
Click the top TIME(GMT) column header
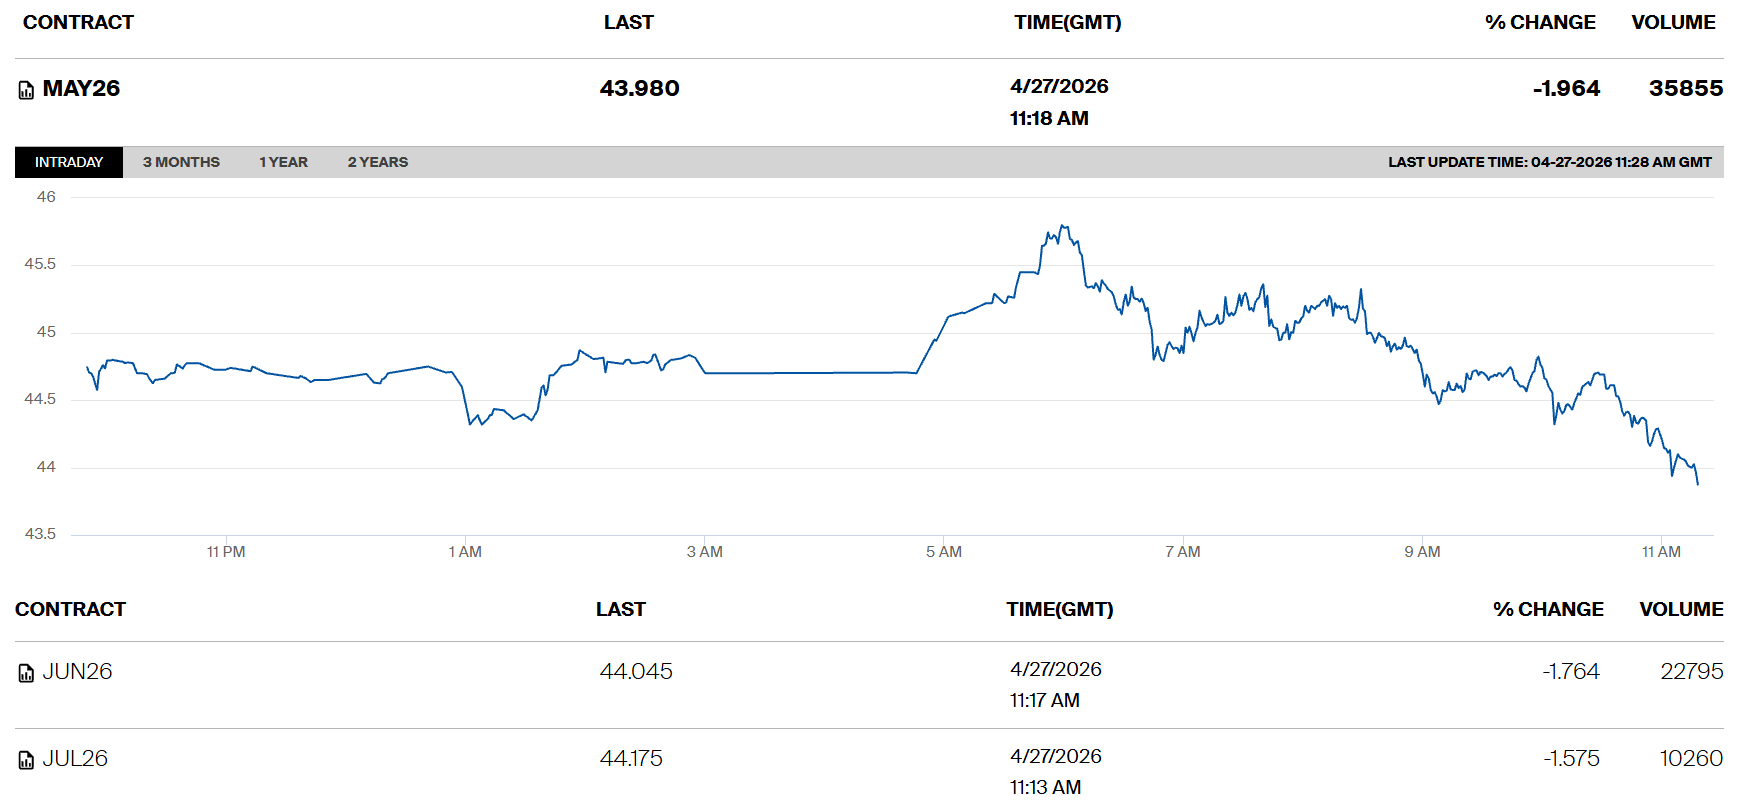click(x=1067, y=22)
